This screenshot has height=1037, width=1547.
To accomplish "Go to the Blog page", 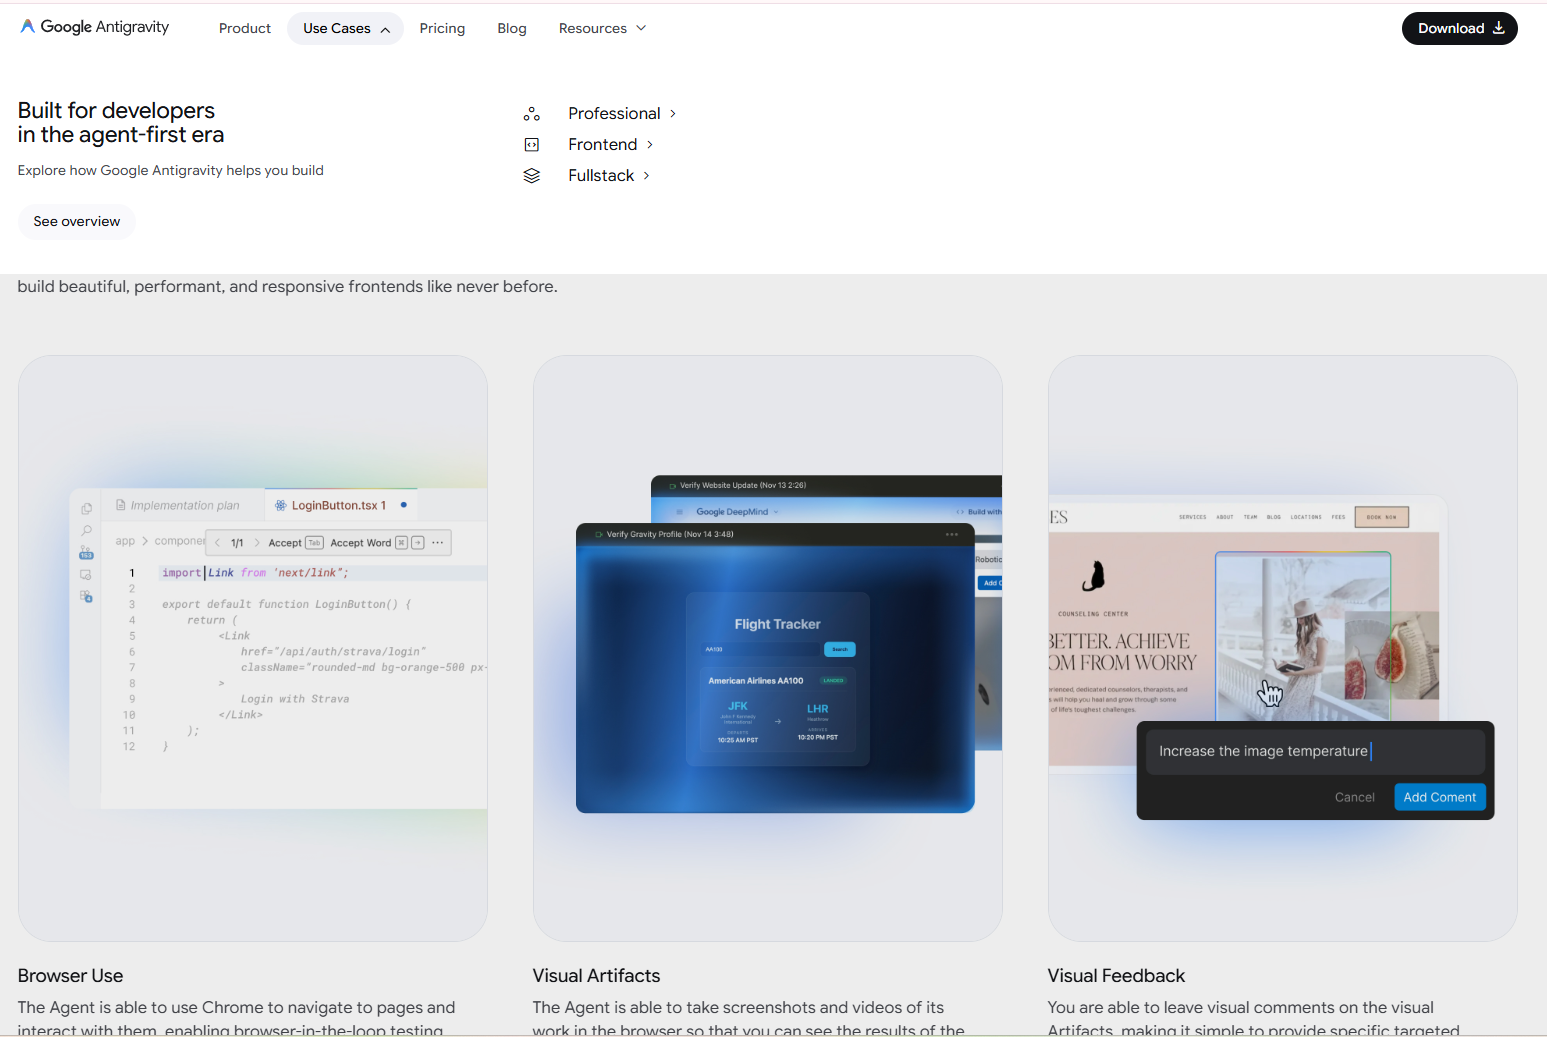I will click(x=511, y=29).
